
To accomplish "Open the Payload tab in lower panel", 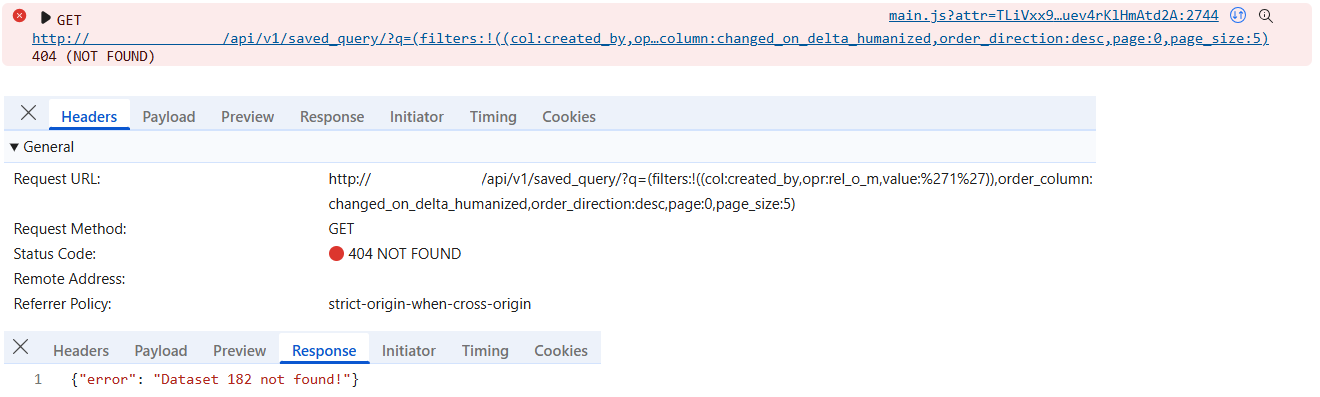I will click(x=161, y=350).
